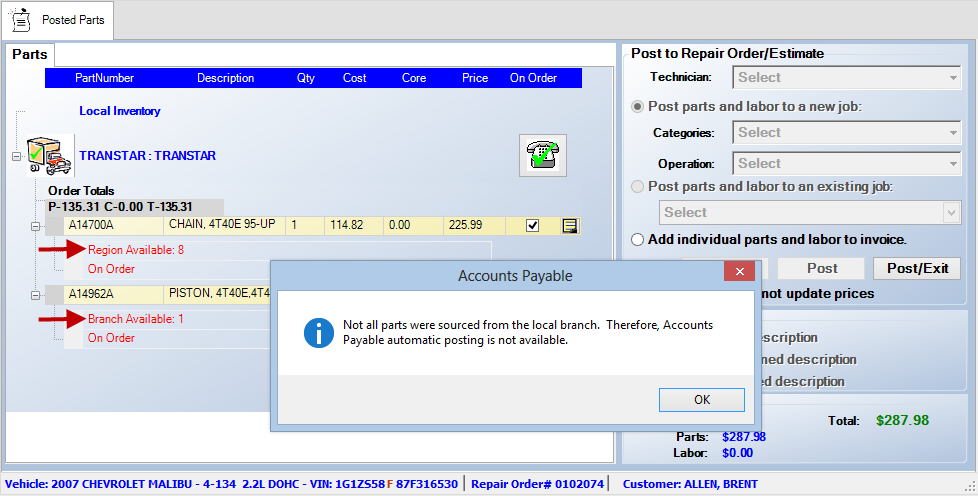Toggle the On Order checkbox for A14700A
The width and height of the screenshot is (978, 496).
533,226
